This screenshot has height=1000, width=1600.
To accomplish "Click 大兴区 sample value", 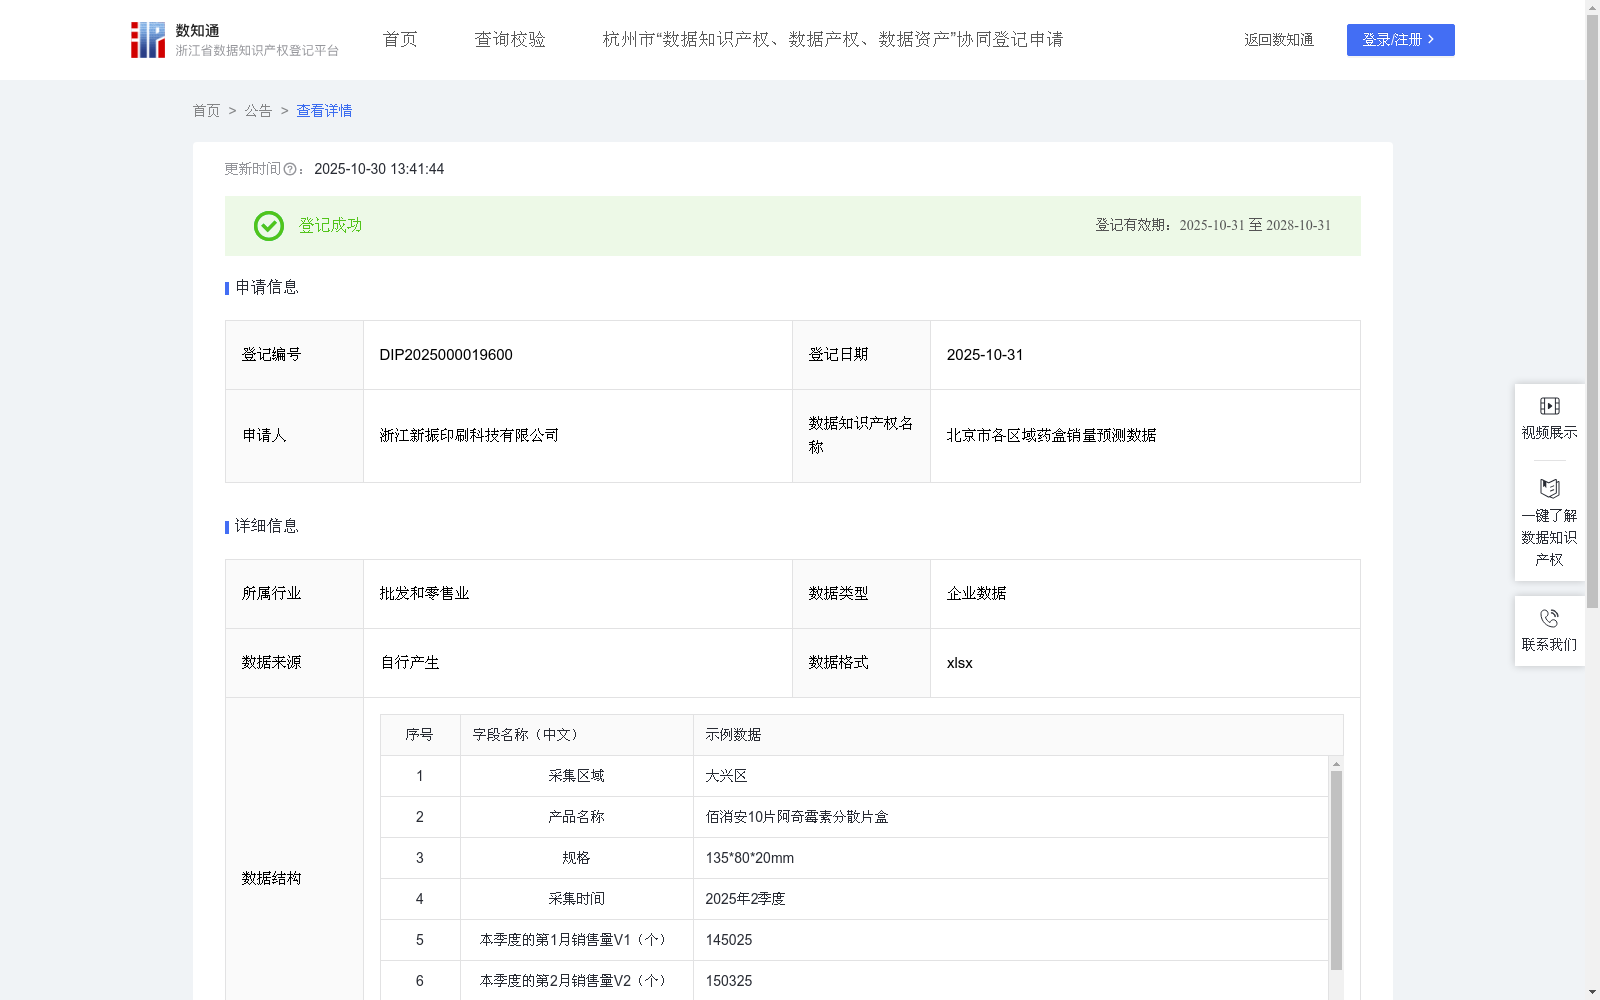I will [727, 776].
